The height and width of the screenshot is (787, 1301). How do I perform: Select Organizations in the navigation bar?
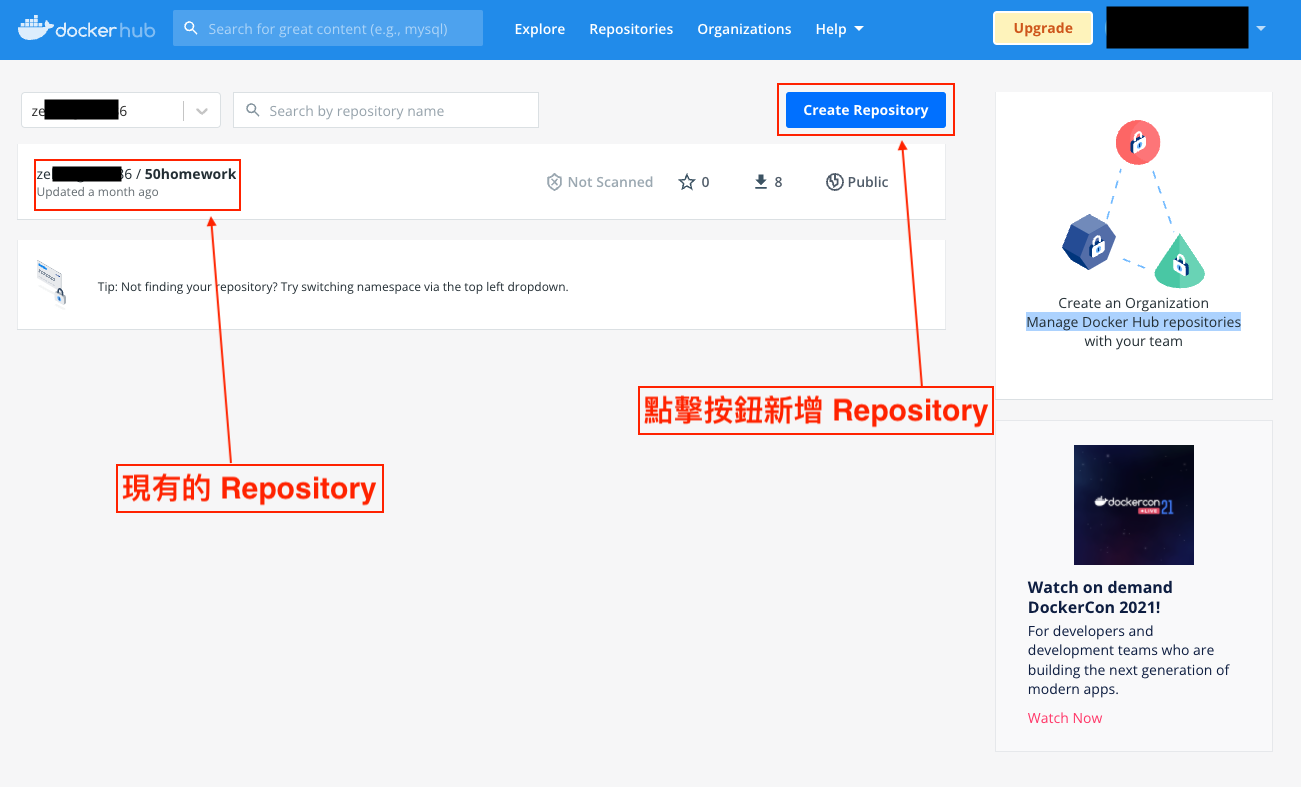pos(744,29)
